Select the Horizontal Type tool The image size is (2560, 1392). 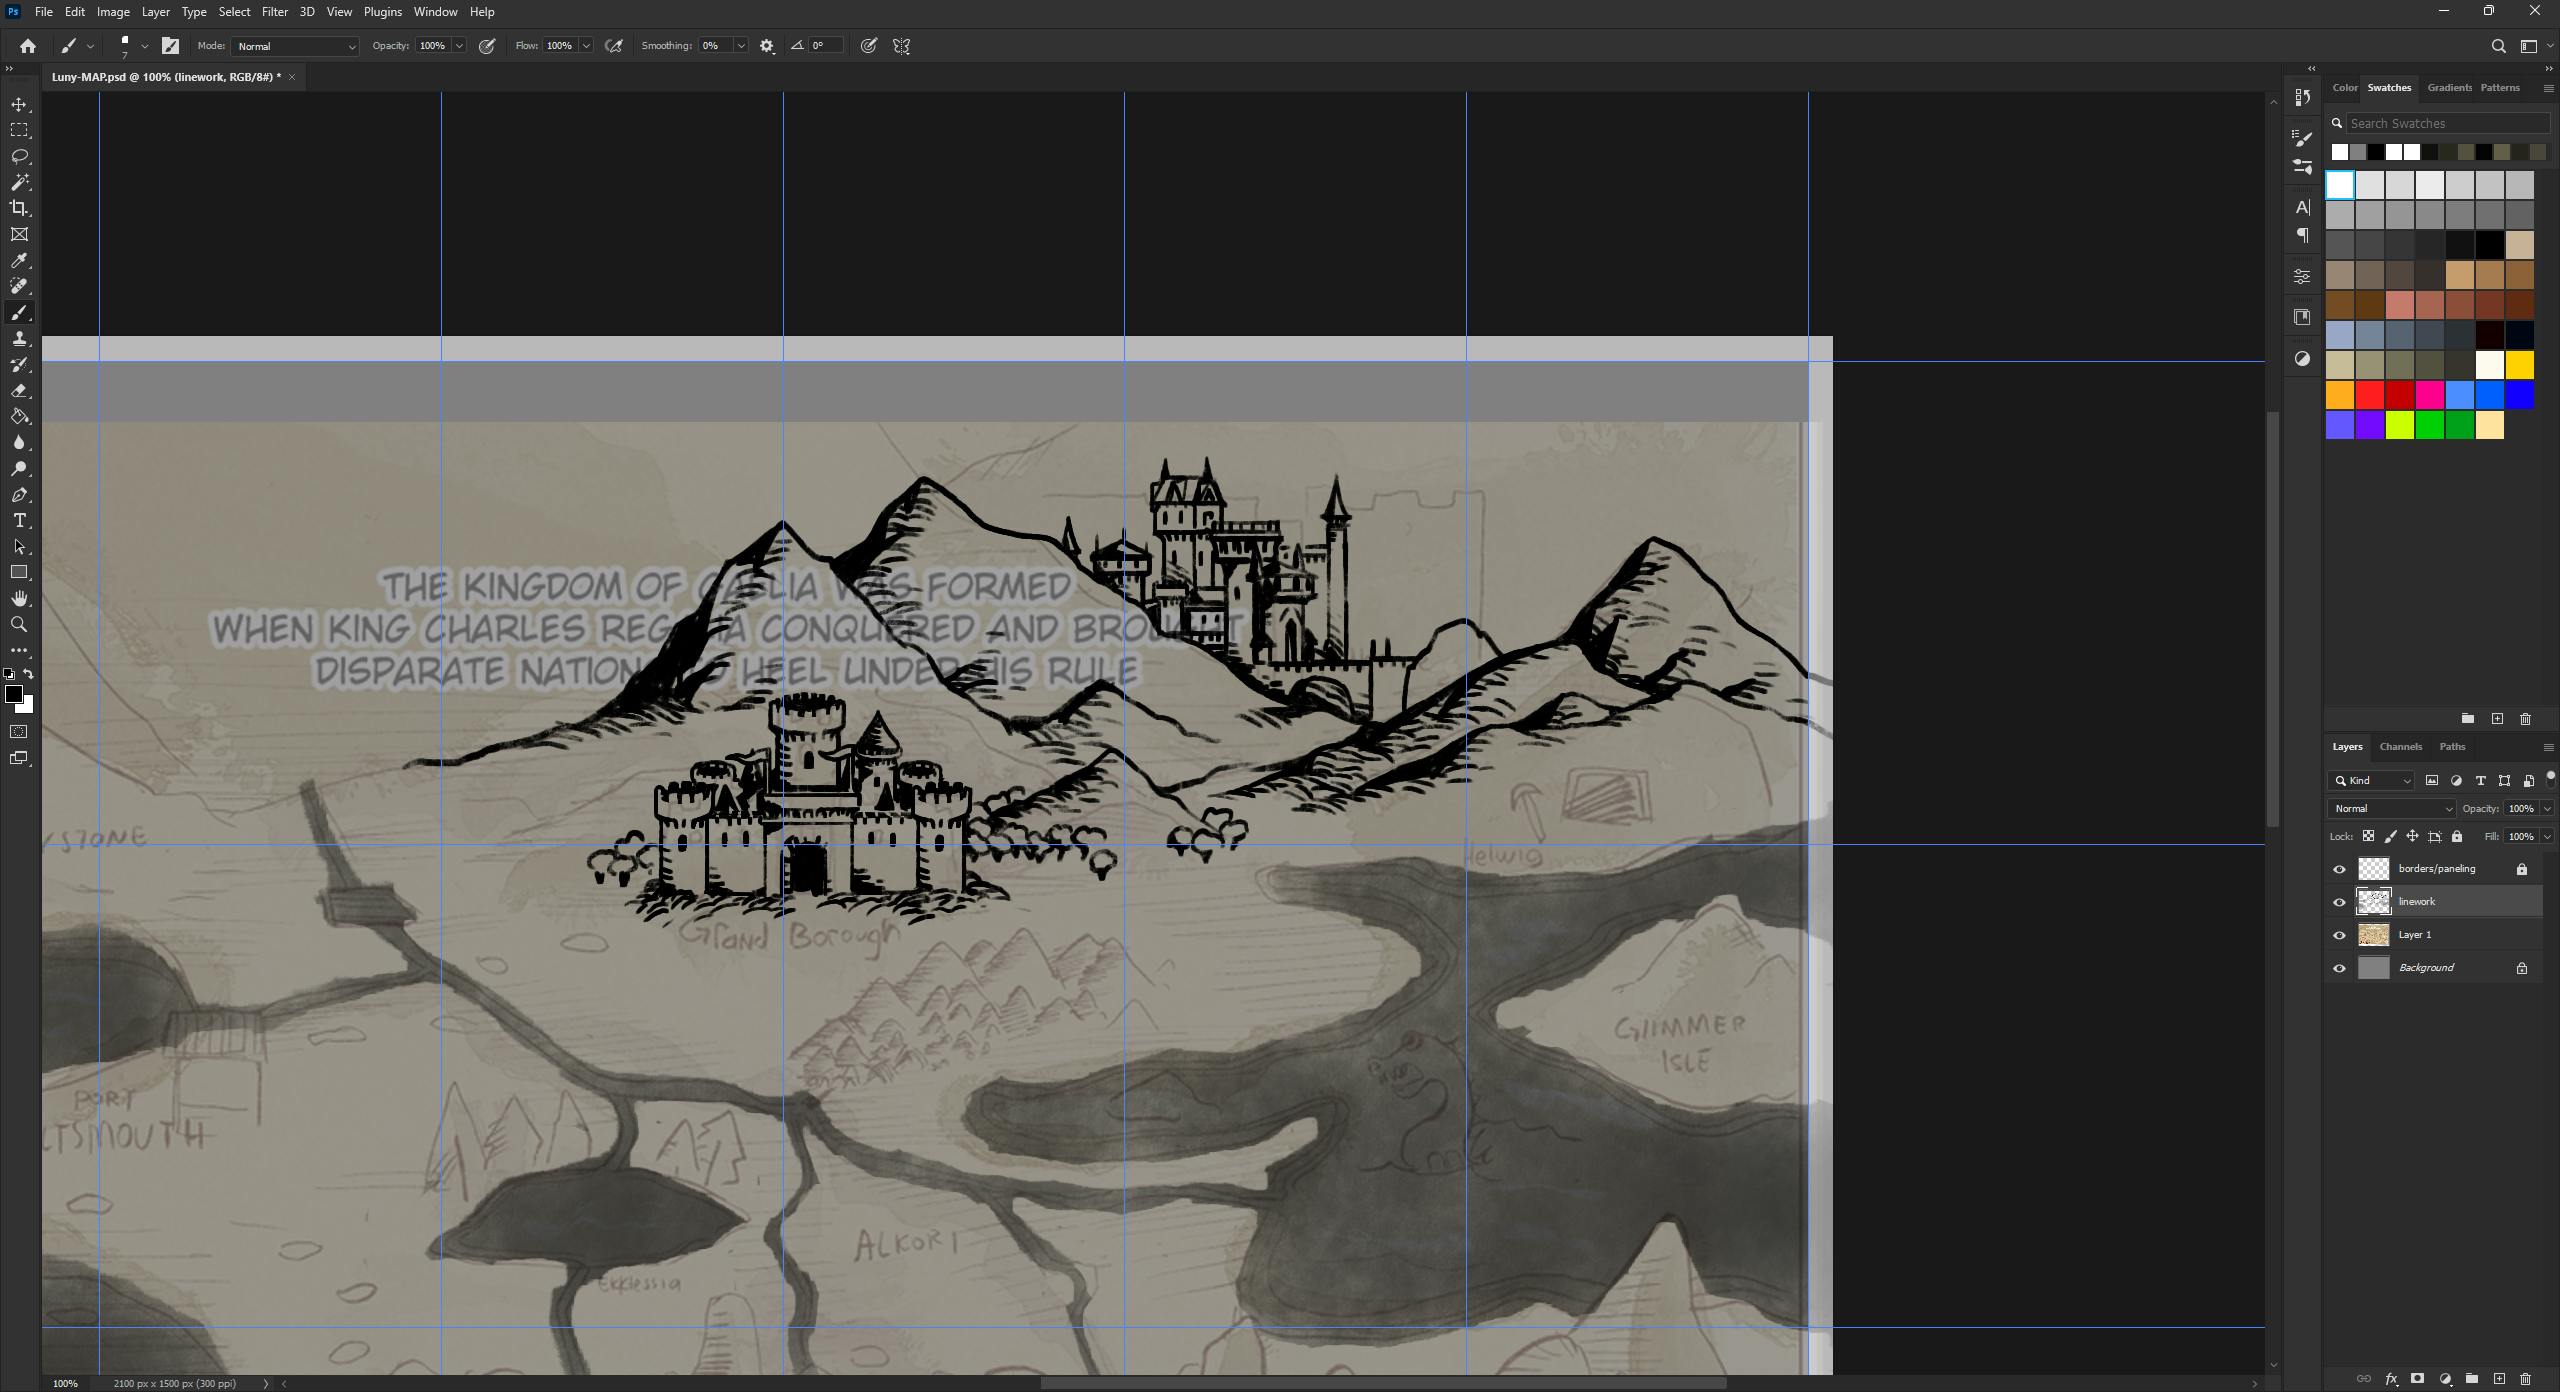pos(19,521)
